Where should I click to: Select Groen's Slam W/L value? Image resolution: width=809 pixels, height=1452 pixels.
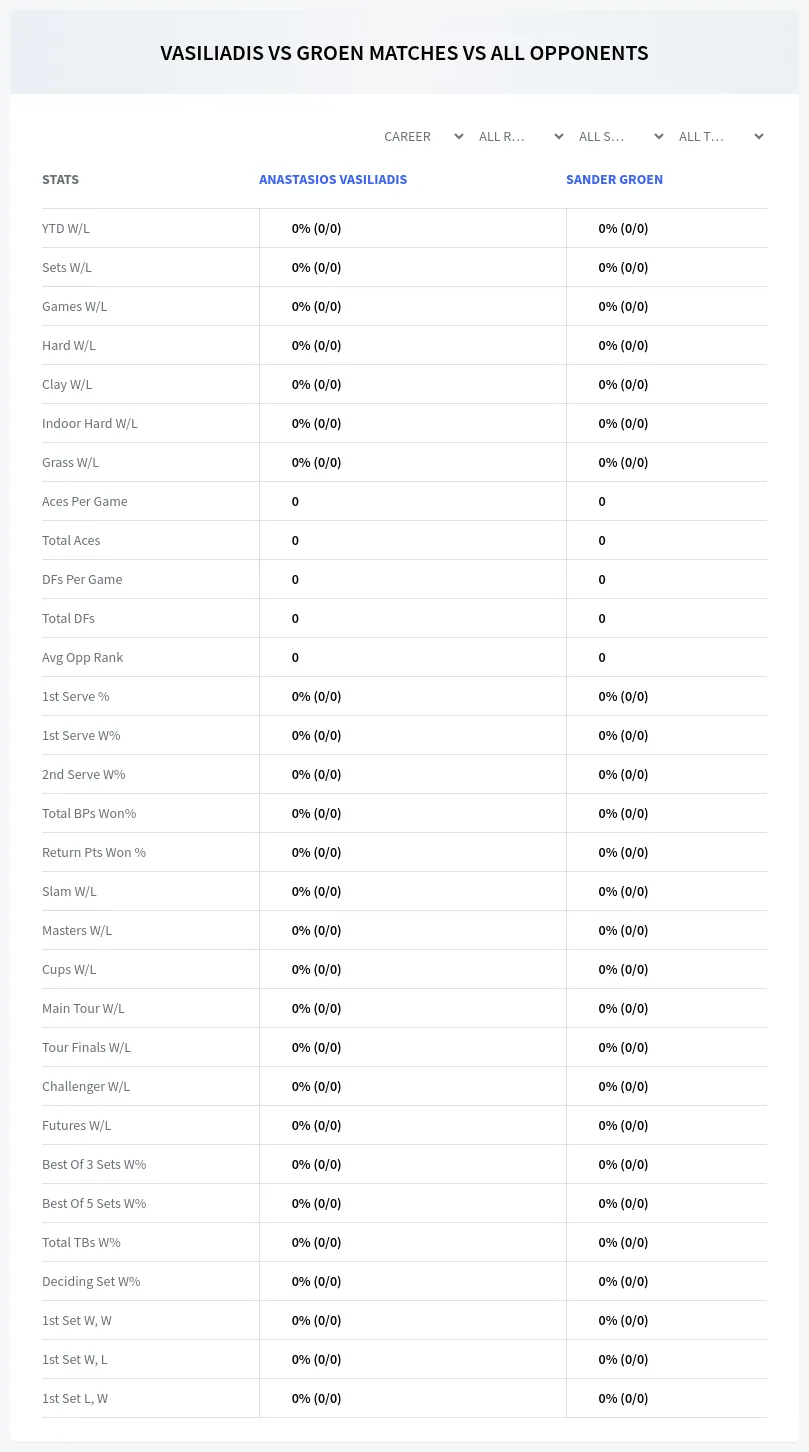623,891
